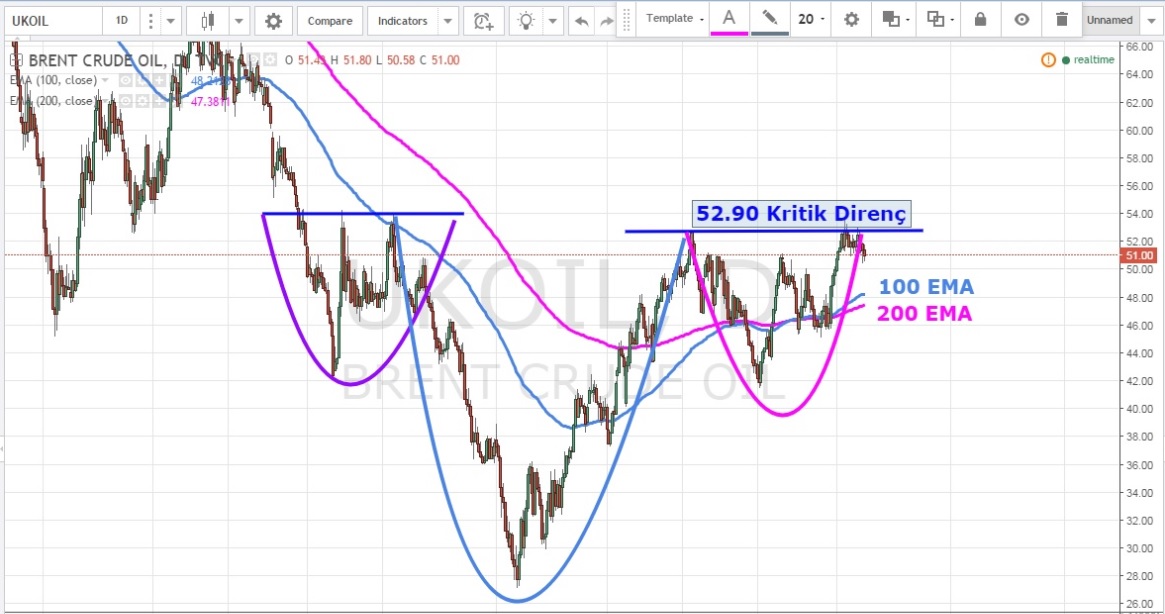
Task: Open chart properties gear in main toolbar
Action: coord(273,20)
